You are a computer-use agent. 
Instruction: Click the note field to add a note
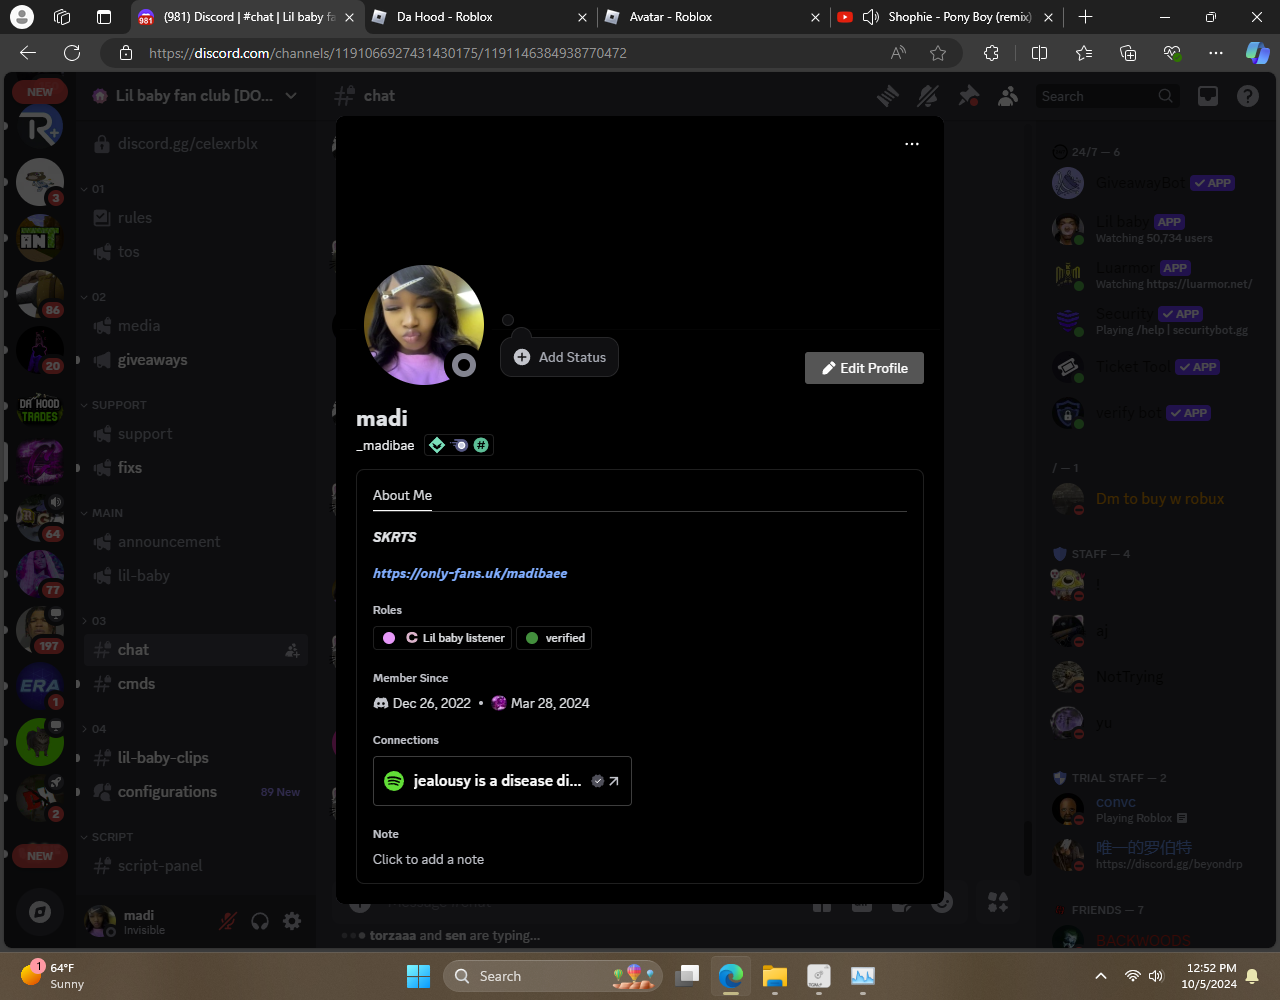(x=428, y=859)
